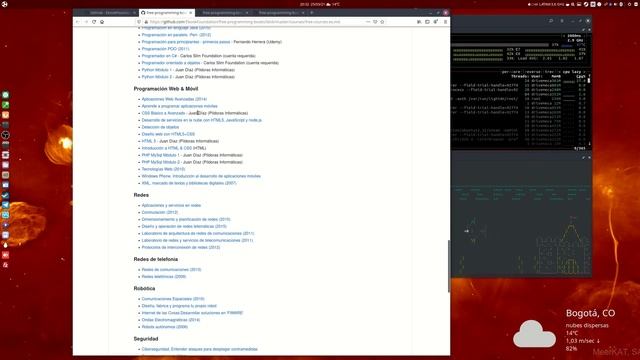Open Ciberseguridad Entender ataques link
Viewport: 640px width, 360px height.
point(200,349)
